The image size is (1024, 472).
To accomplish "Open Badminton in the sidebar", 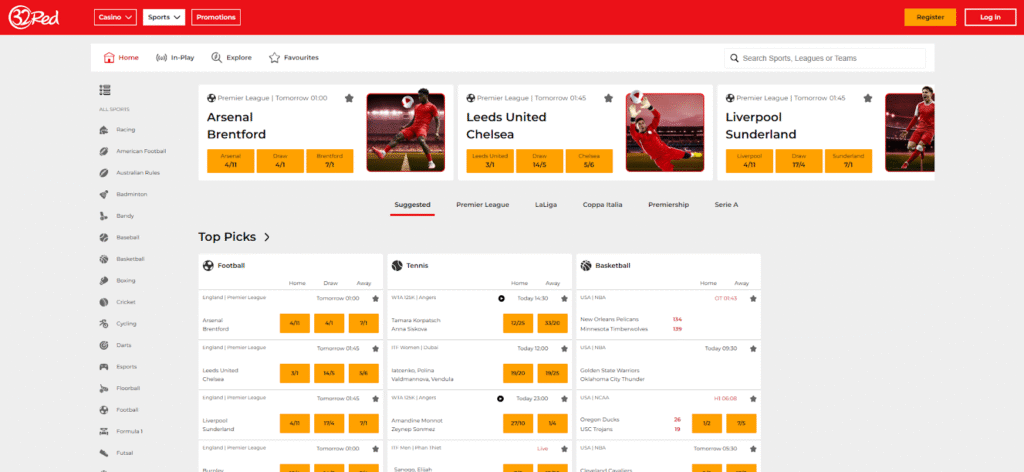I will point(130,194).
